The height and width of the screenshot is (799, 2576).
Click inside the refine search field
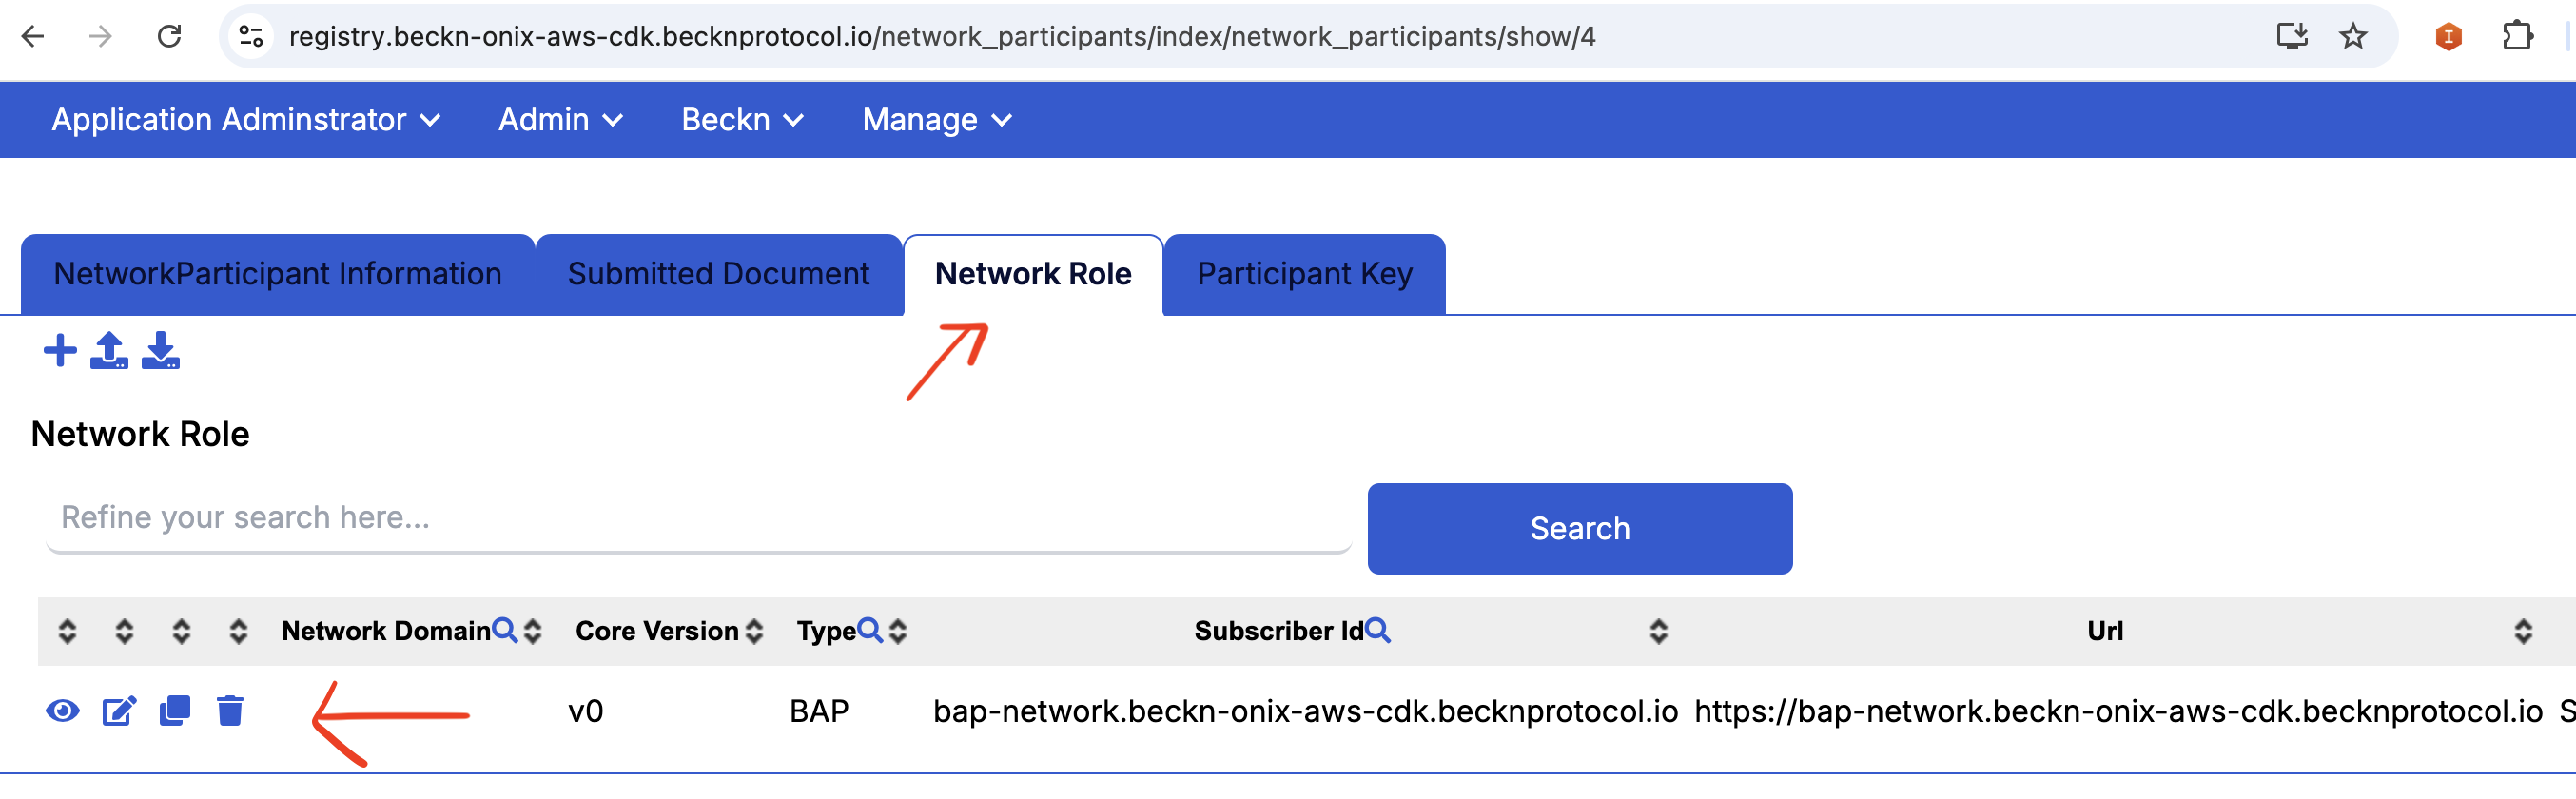click(700, 517)
